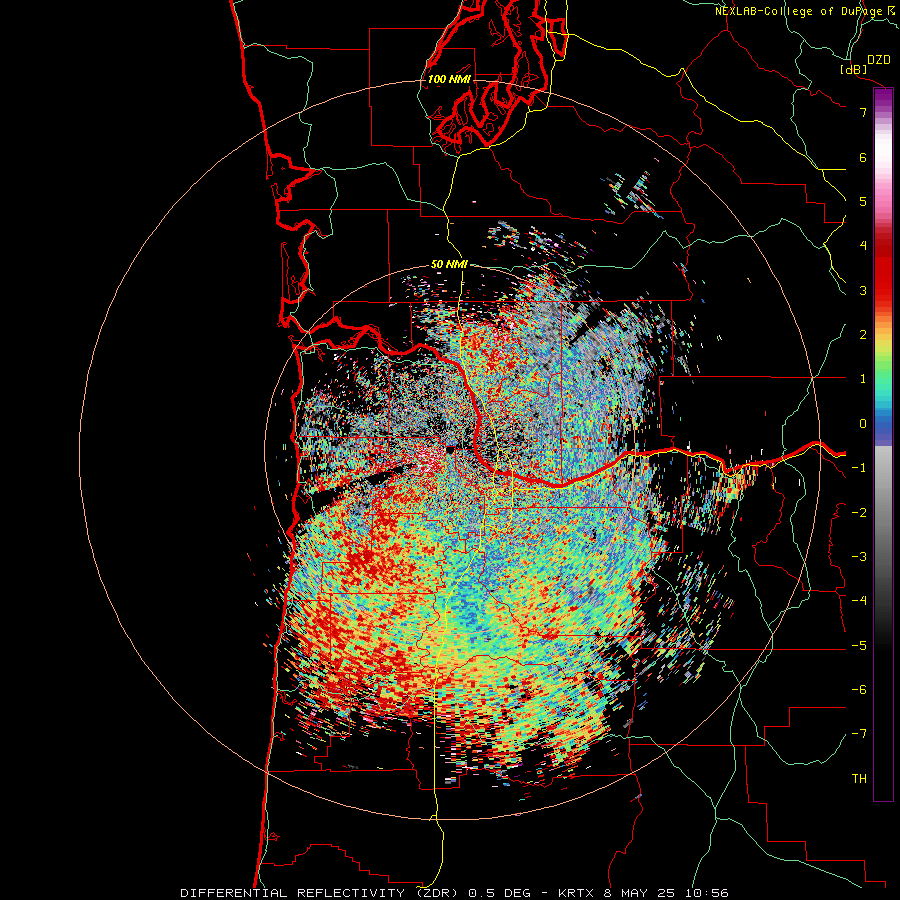The width and height of the screenshot is (900, 900).
Task: Click the 1 value on the color scale
Action: tap(863, 379)
